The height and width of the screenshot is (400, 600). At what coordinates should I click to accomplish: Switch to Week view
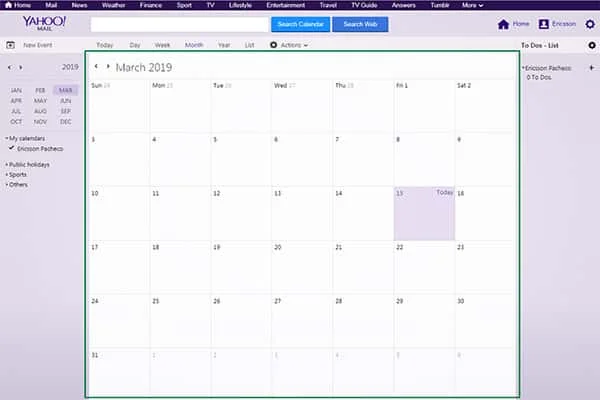162,45
